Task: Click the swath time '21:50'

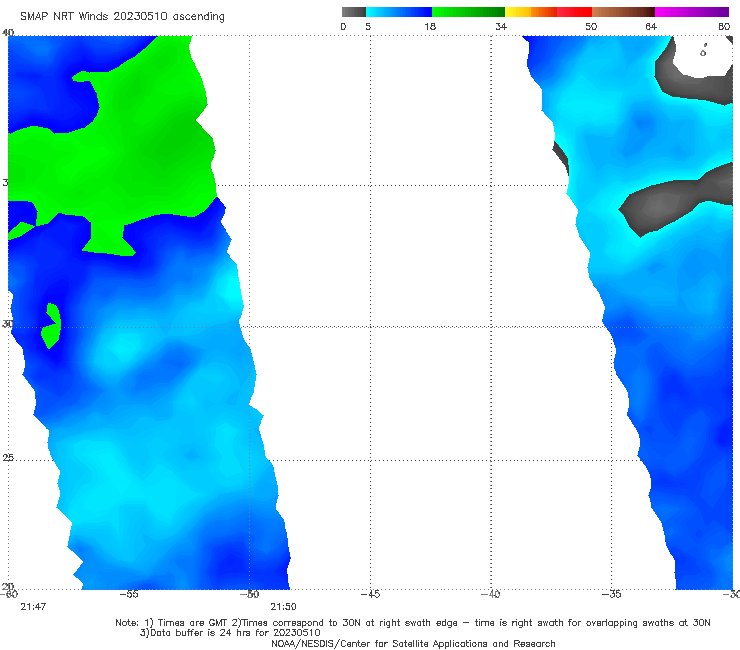Action: (283, 607)
